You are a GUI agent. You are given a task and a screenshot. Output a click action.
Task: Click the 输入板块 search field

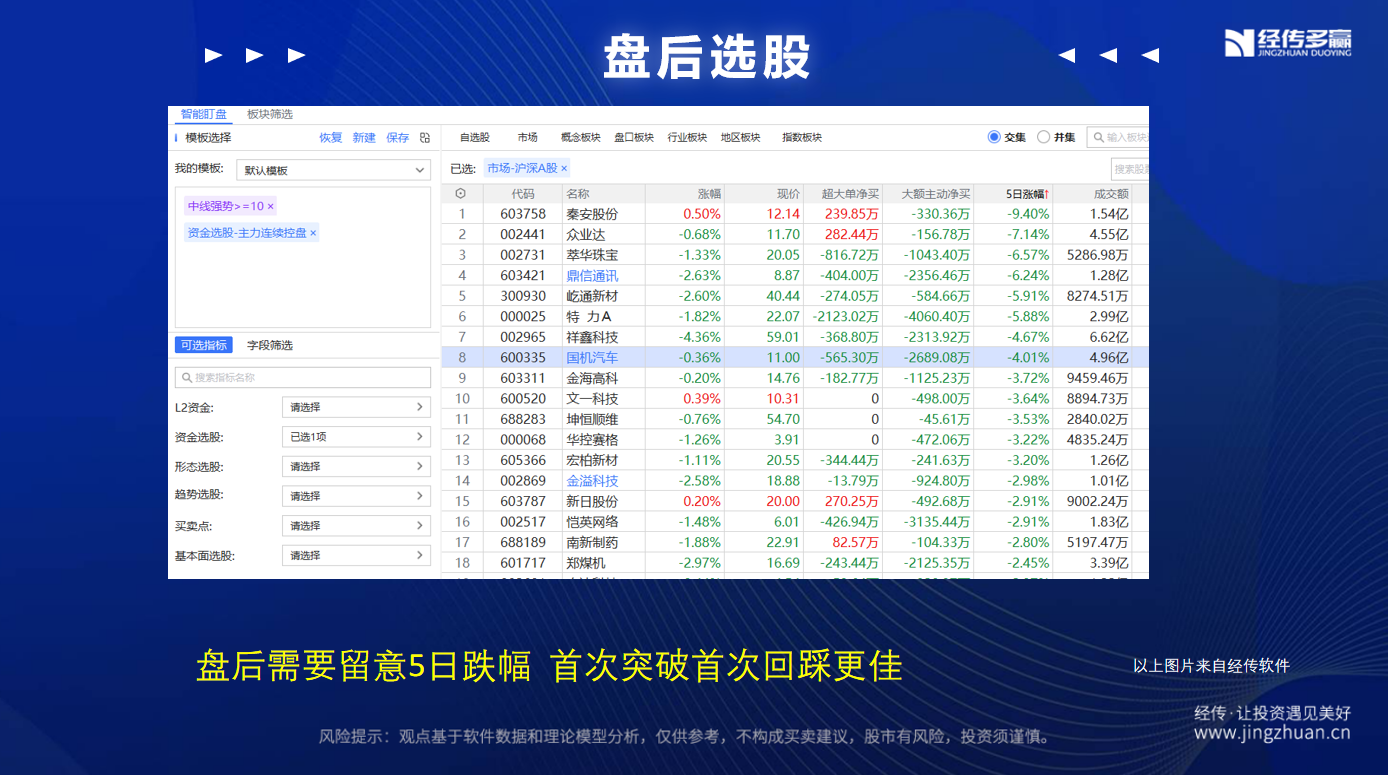[1118, 137]
